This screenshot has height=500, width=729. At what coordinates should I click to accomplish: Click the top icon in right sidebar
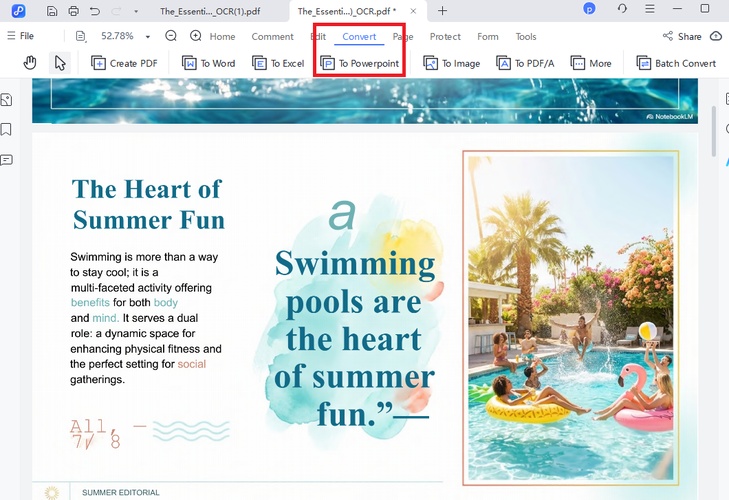[x=727, y=99]
